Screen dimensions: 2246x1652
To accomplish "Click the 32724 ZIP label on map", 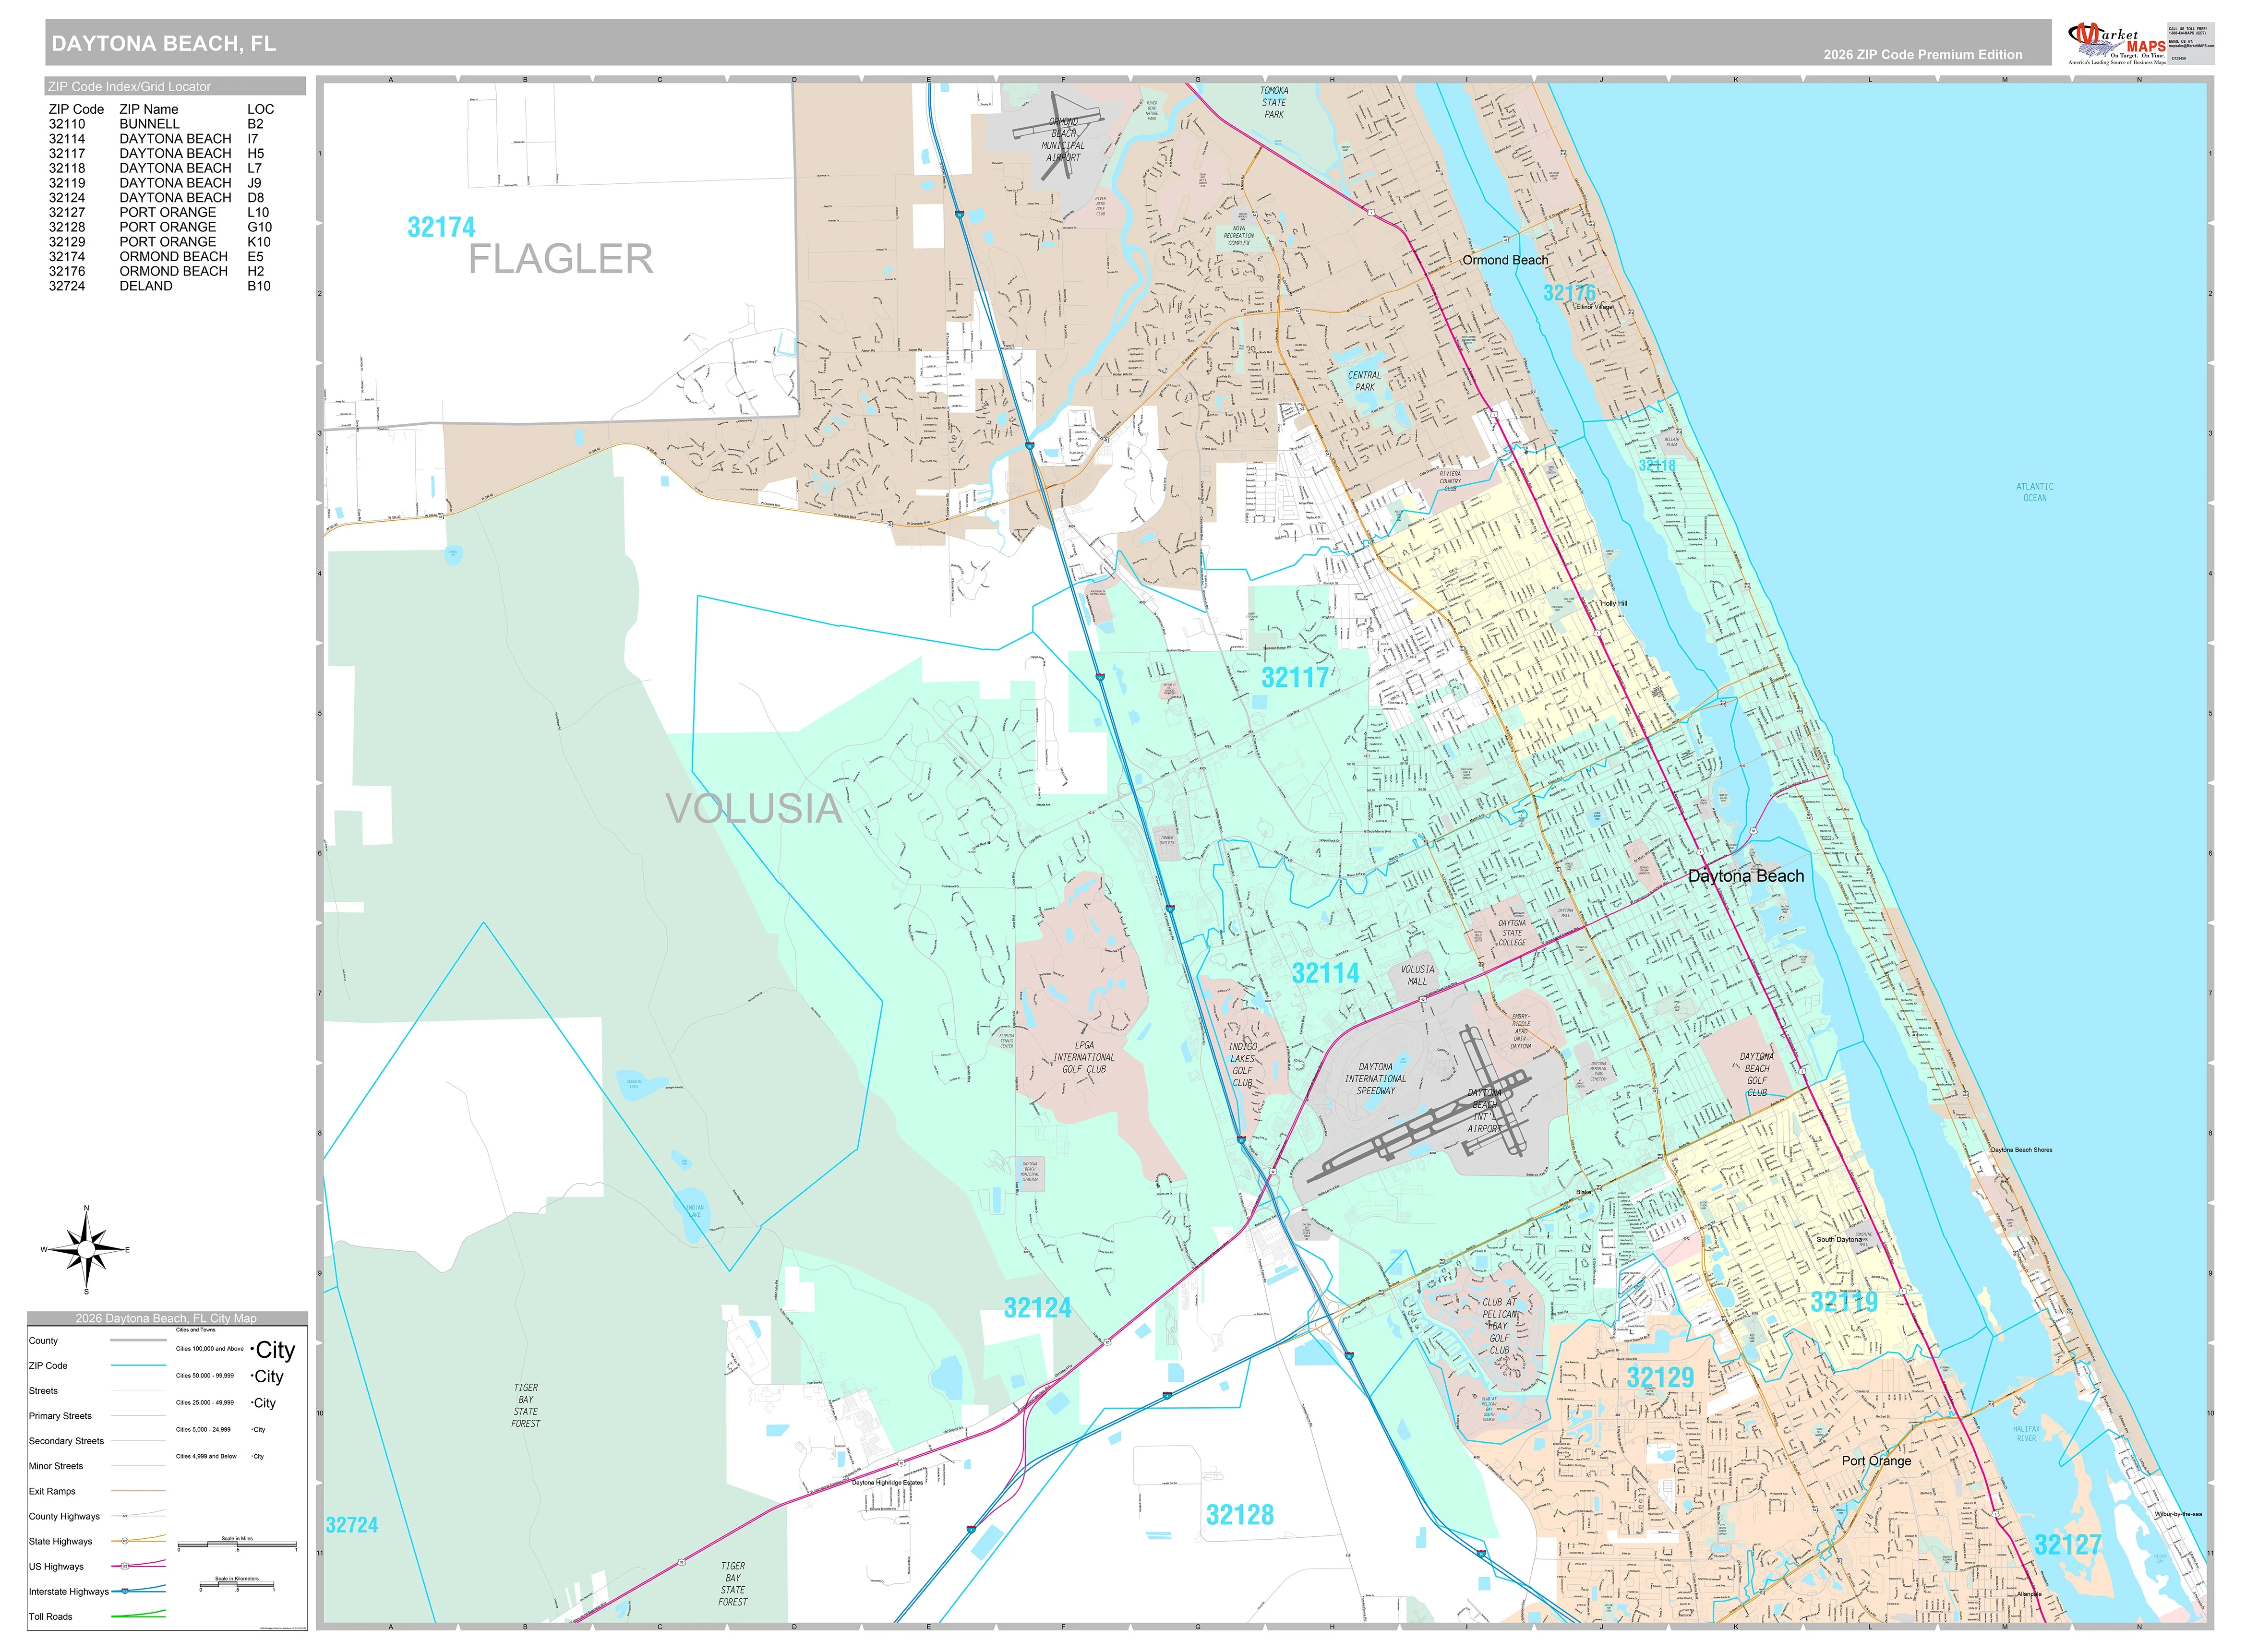I will pos(352,1525).
